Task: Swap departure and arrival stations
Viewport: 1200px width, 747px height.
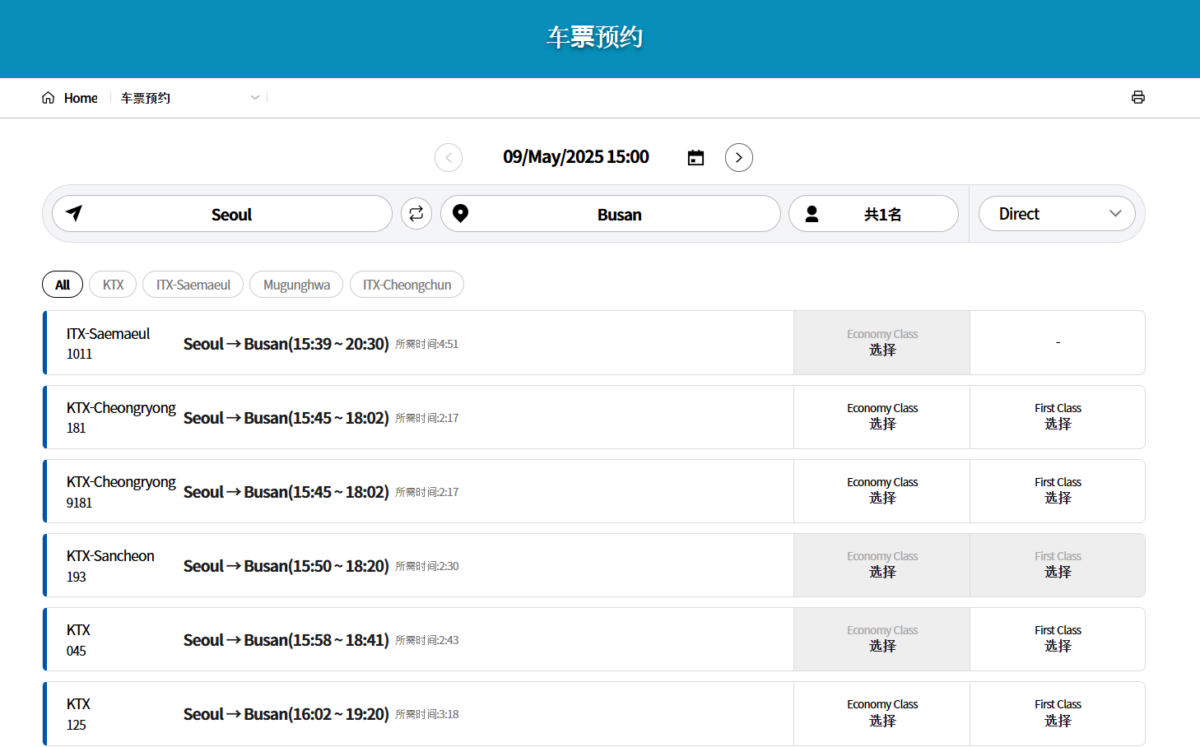Action: pos(416,214)
